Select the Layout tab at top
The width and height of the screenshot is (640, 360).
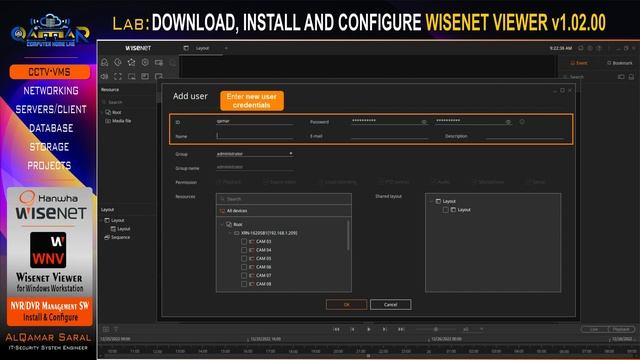point(202,48)
